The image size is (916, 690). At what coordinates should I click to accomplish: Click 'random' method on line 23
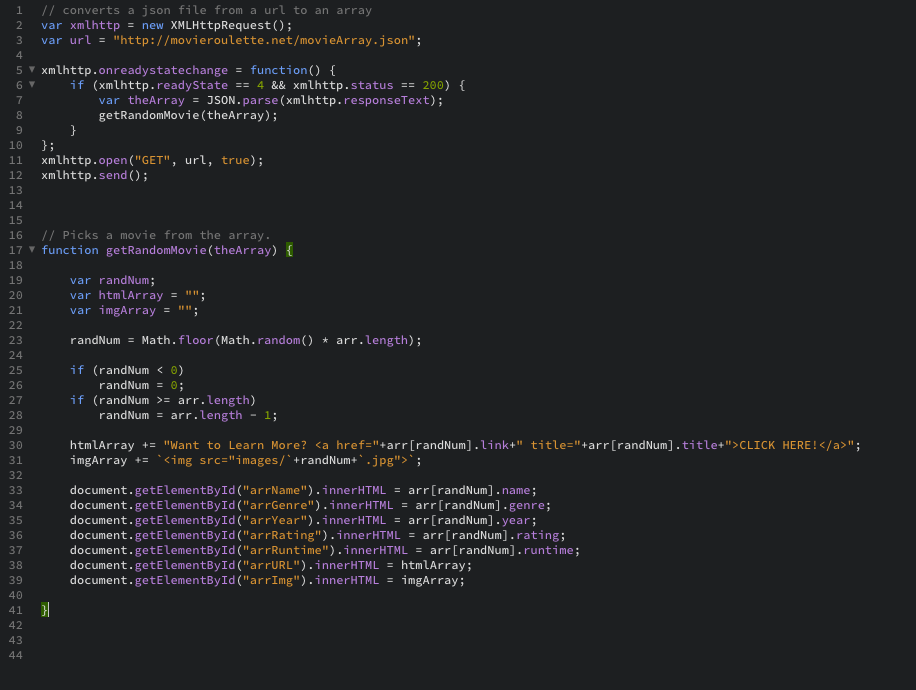click(x=279, y=340)
